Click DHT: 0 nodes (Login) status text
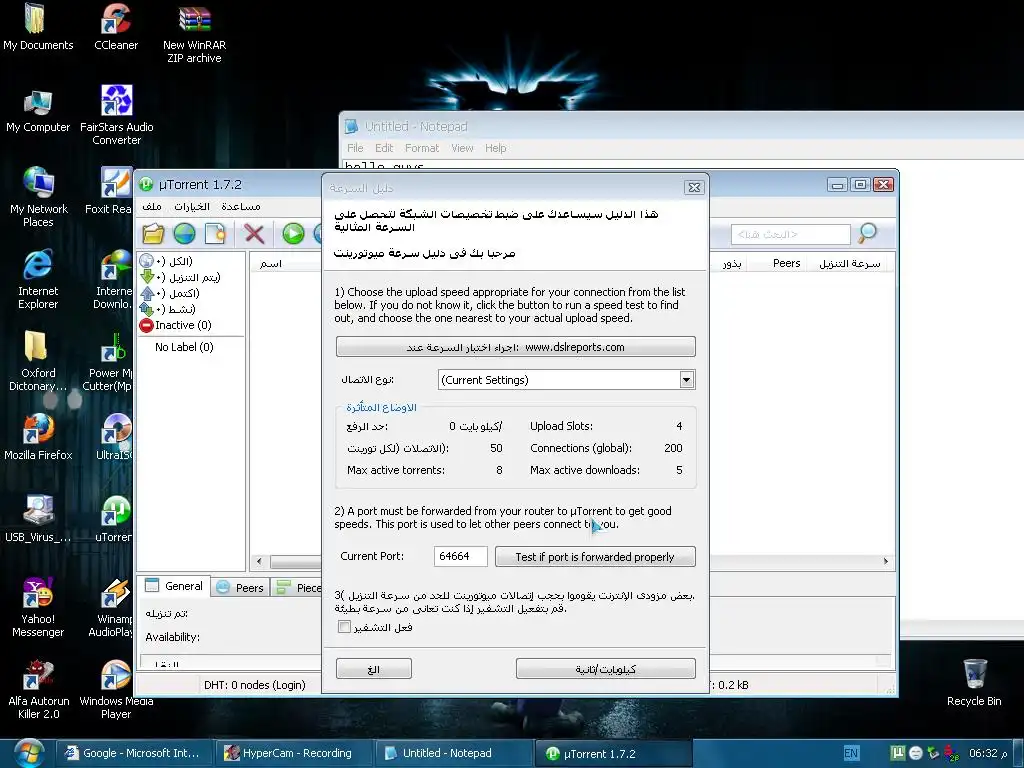 255,685
